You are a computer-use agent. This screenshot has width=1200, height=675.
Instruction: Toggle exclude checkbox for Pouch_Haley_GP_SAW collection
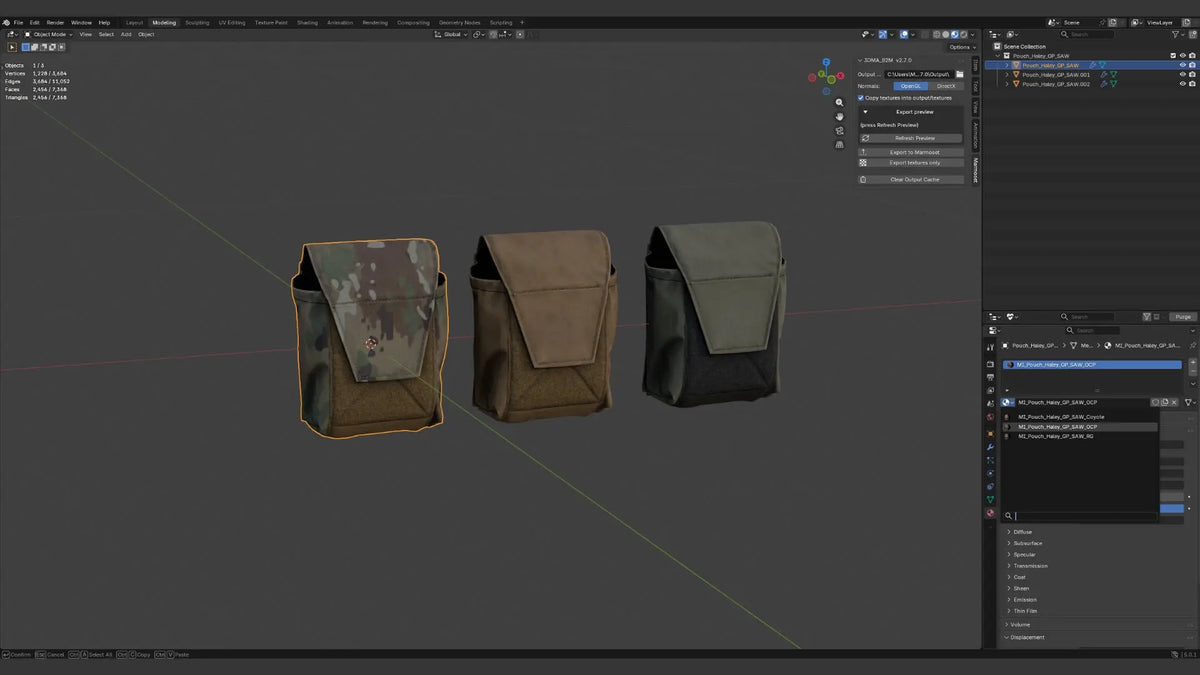[1173, 56]
